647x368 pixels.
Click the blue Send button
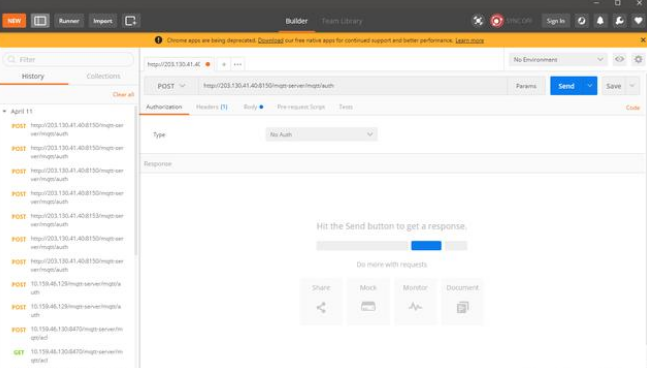tap(566, 86)
